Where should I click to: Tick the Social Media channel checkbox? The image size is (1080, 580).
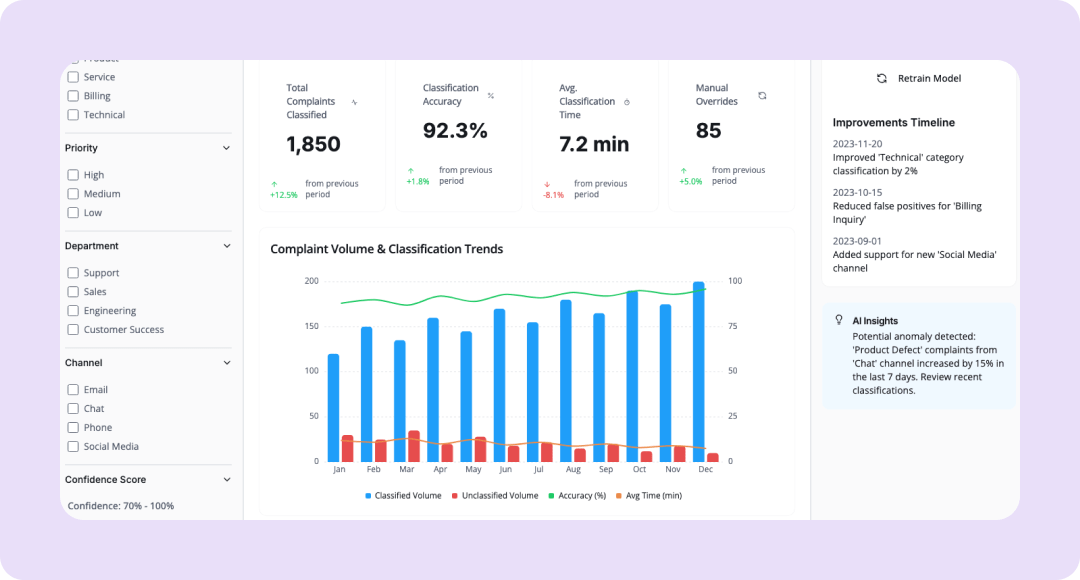(x=73, y=447)
